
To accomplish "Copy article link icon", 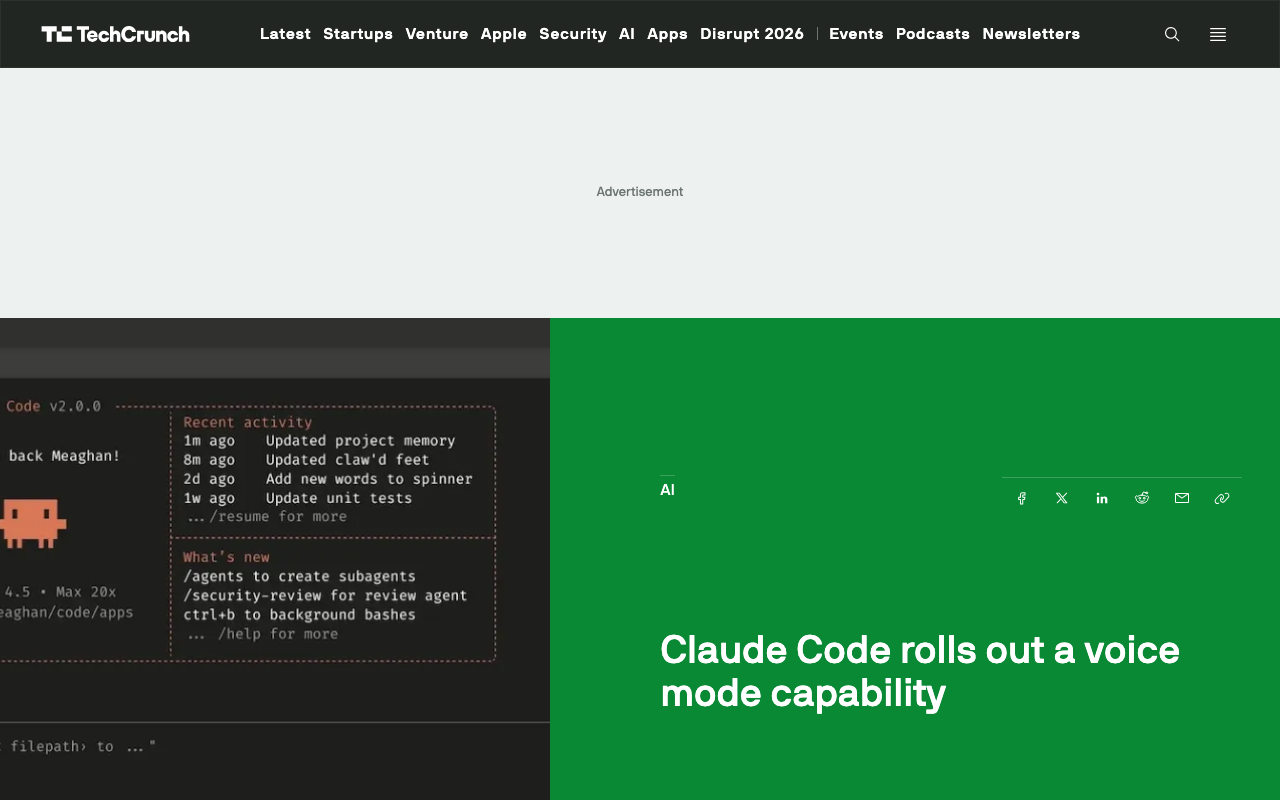I will [x=1222, y=498].
